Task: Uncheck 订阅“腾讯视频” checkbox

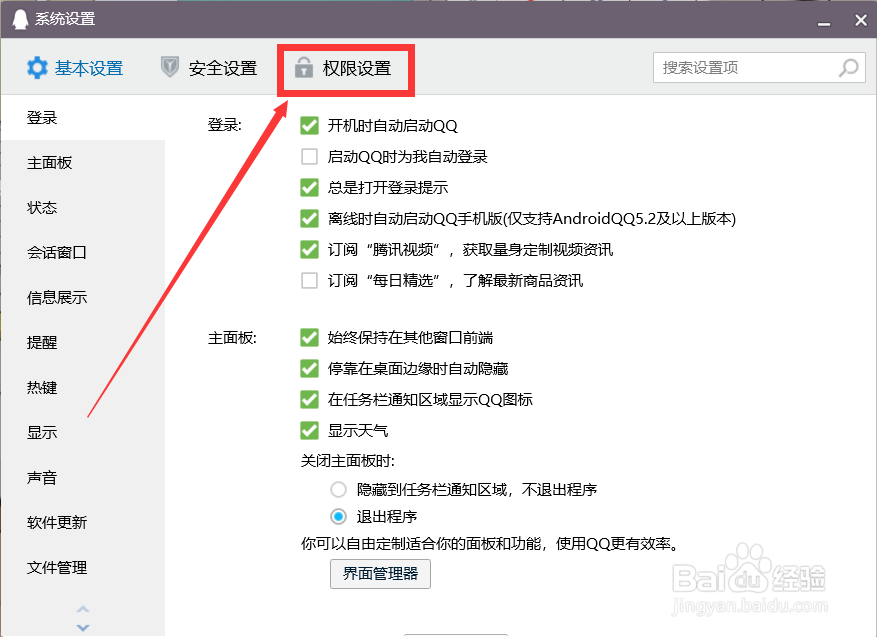Action: (309, 249)
